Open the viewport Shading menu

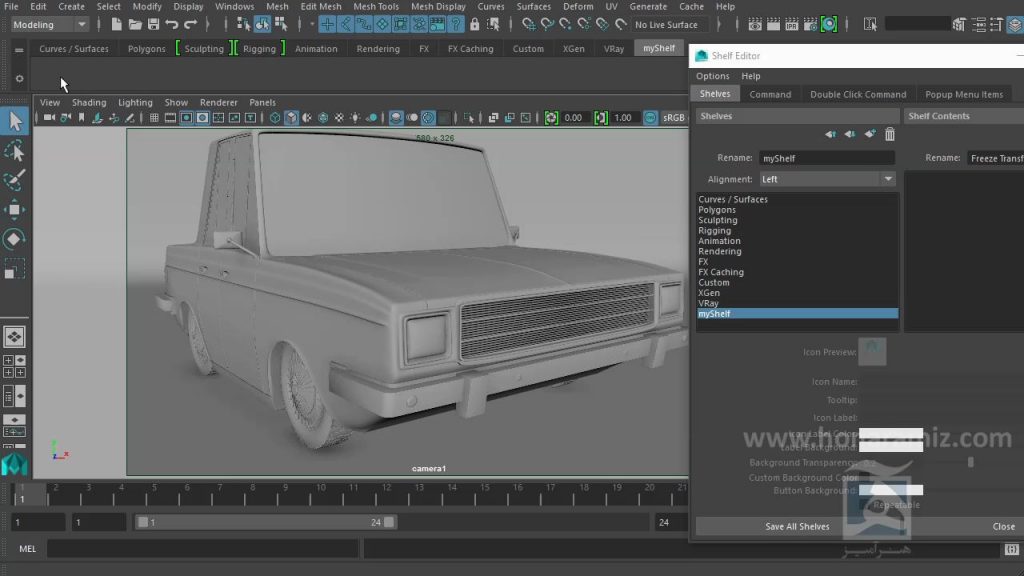[89, 103]
